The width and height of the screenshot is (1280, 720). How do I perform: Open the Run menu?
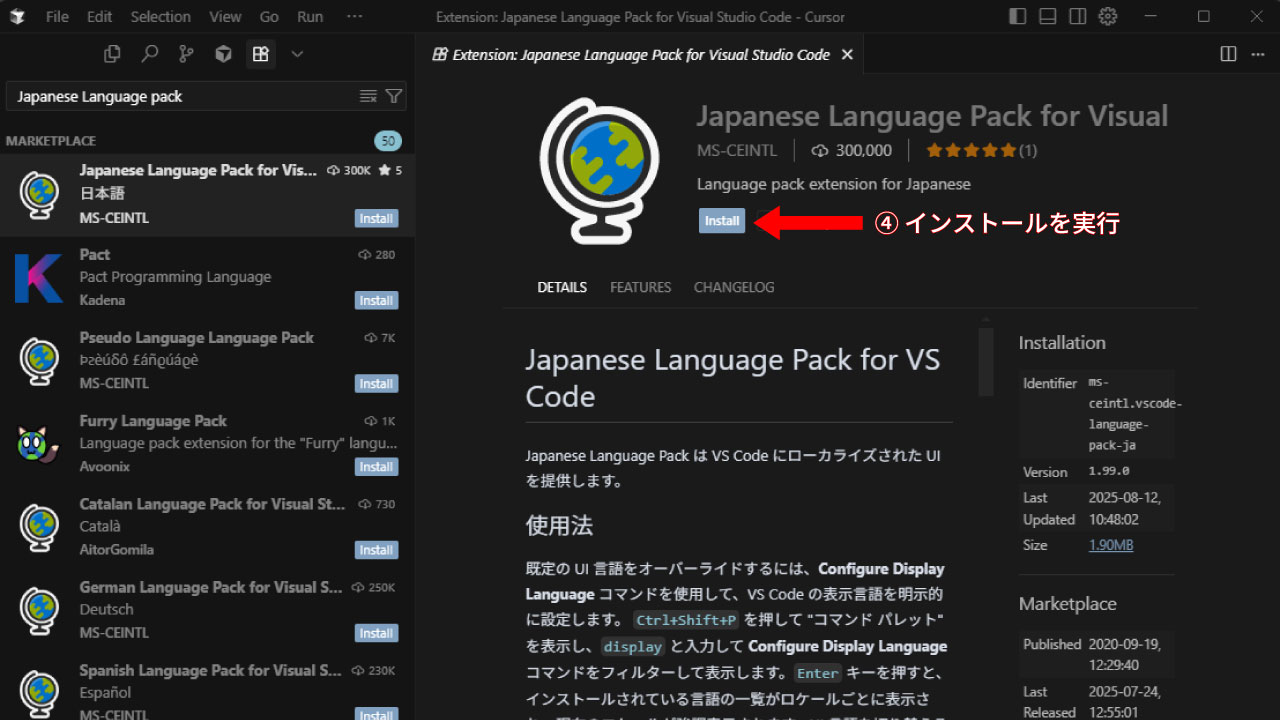310,17
